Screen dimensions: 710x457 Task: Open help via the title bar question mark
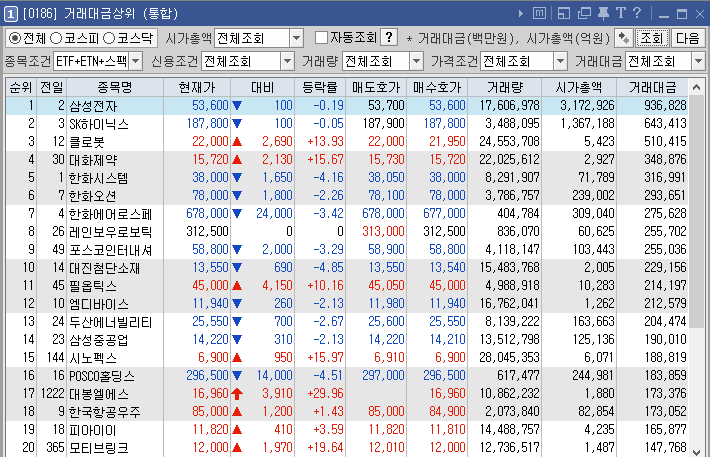tap(637, 13)
